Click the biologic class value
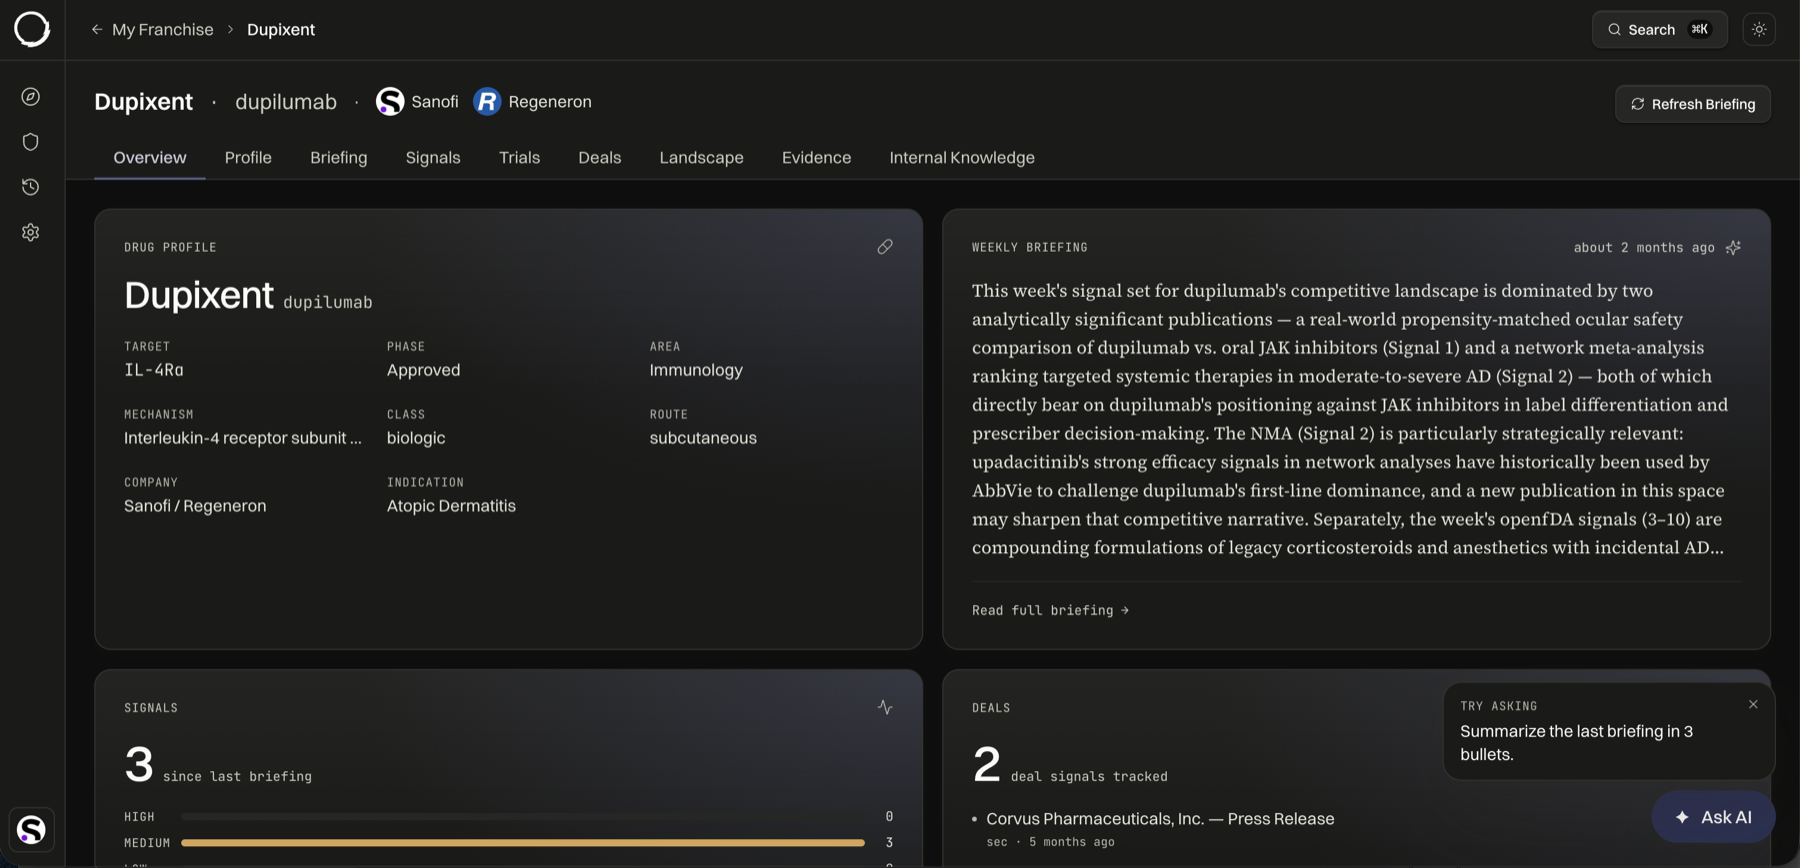The image size is (1800, 868). tap(416, 438)
